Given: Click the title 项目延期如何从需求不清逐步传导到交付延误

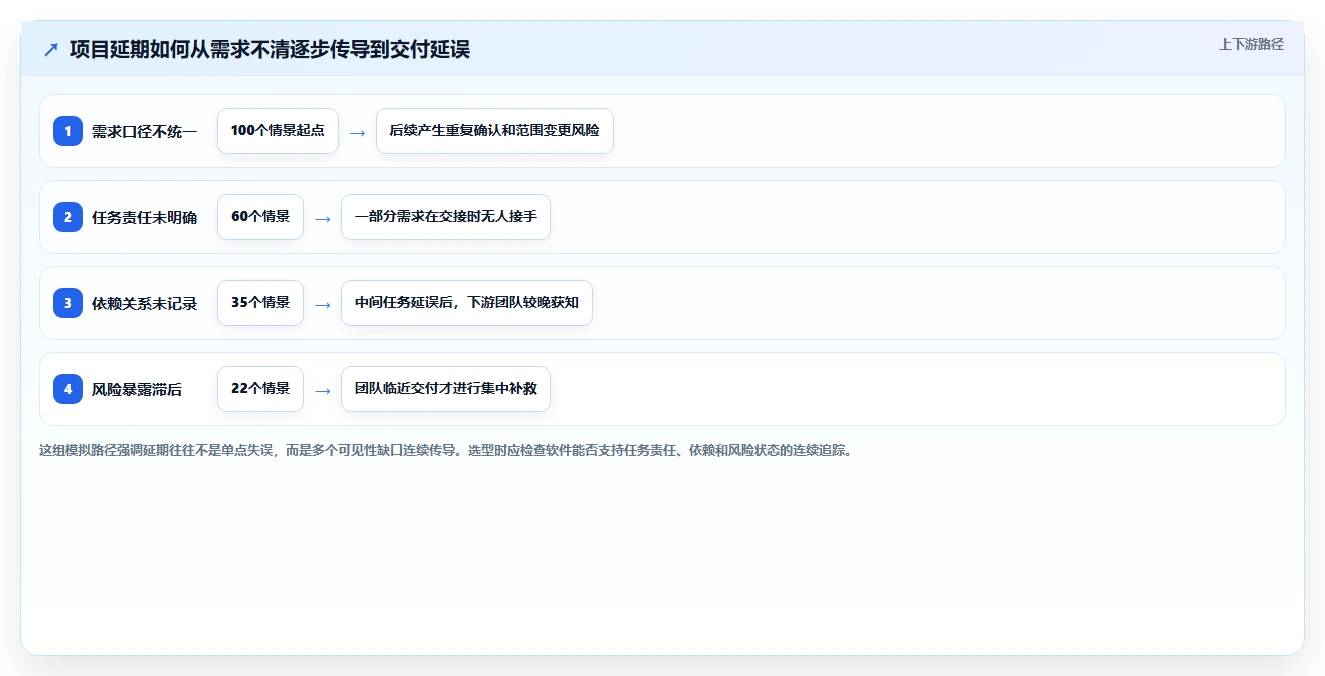Looking at the screenshot, I should (x=270, y=49).
